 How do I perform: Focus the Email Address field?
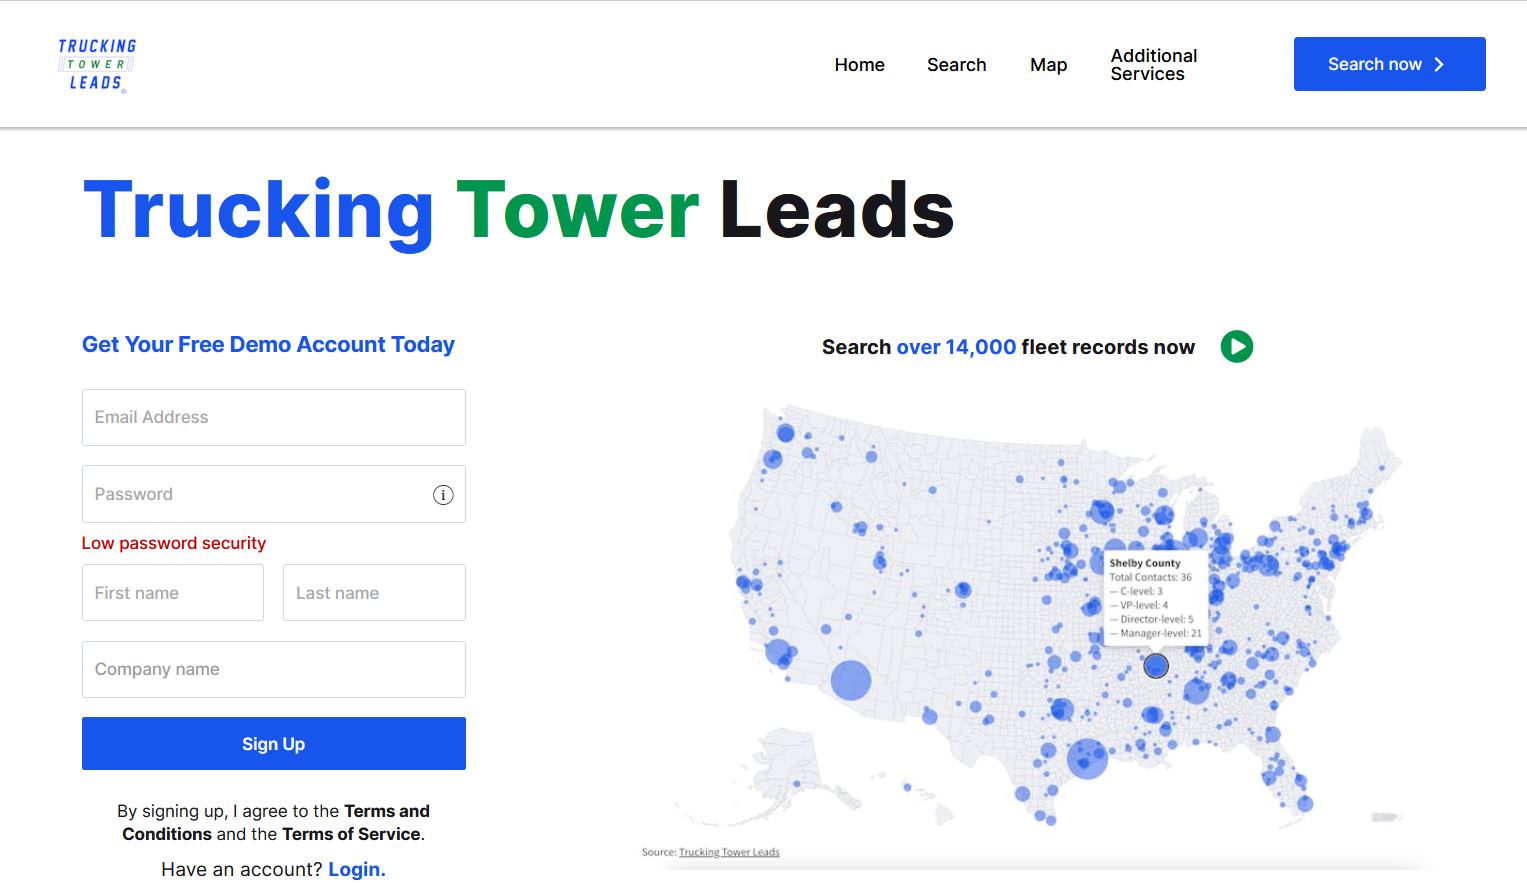(x=273, y=418)
